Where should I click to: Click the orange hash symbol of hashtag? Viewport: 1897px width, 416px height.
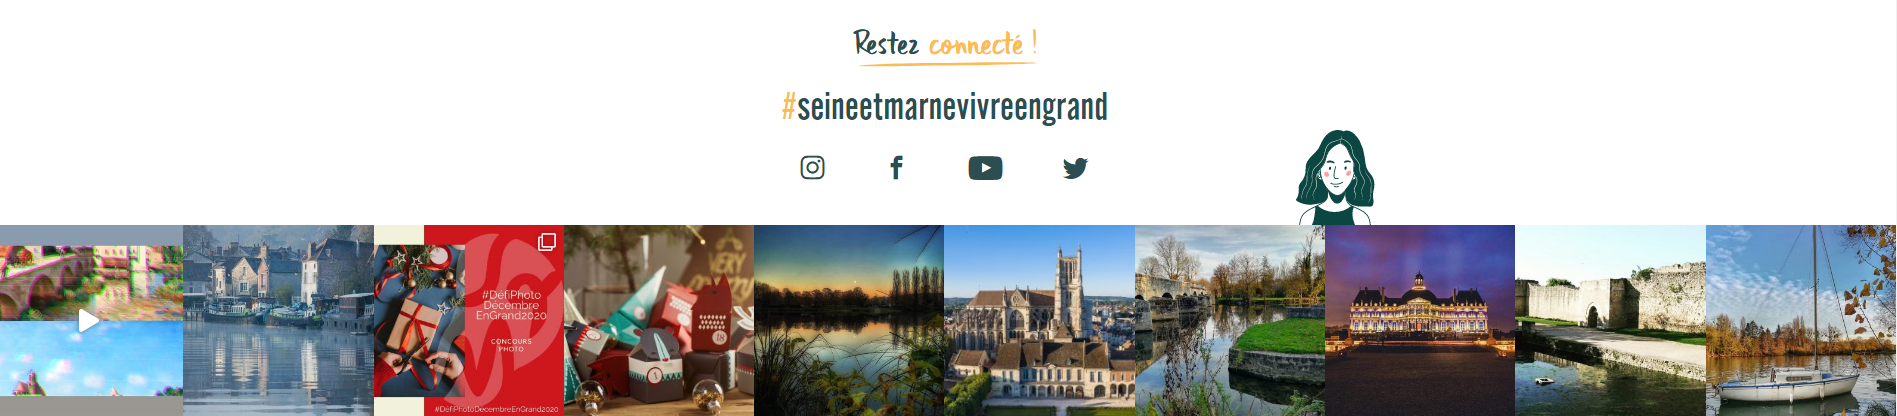[788, 106]
